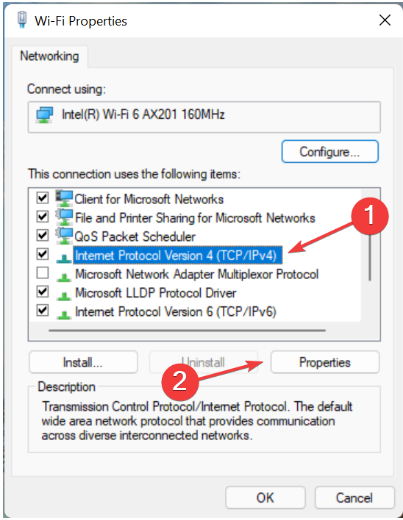Viewport: 403px width, 520px height.
Task: Click the Configure... button
Action: pyautogui.click(x=330, y=152)
